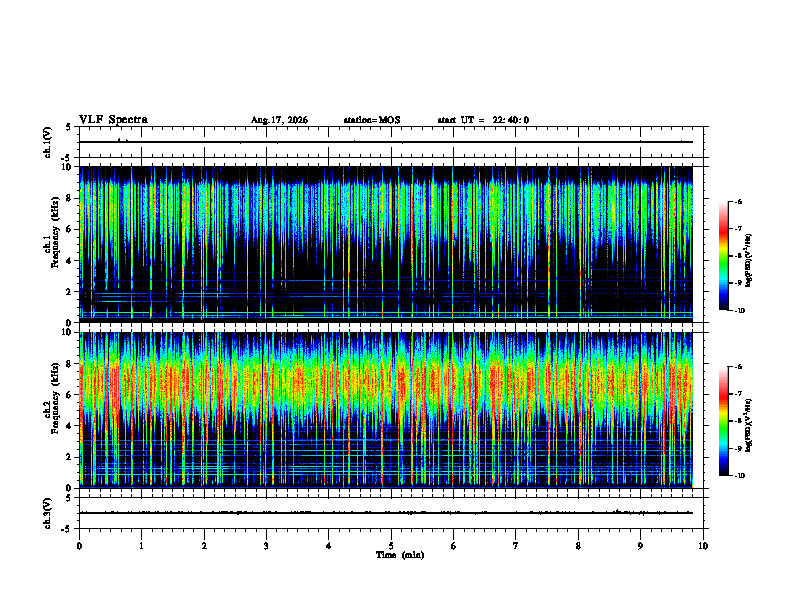Click the "VLF Spectra" plot title
This screenshot has height=612, width=792.
[x=113, y=120]
